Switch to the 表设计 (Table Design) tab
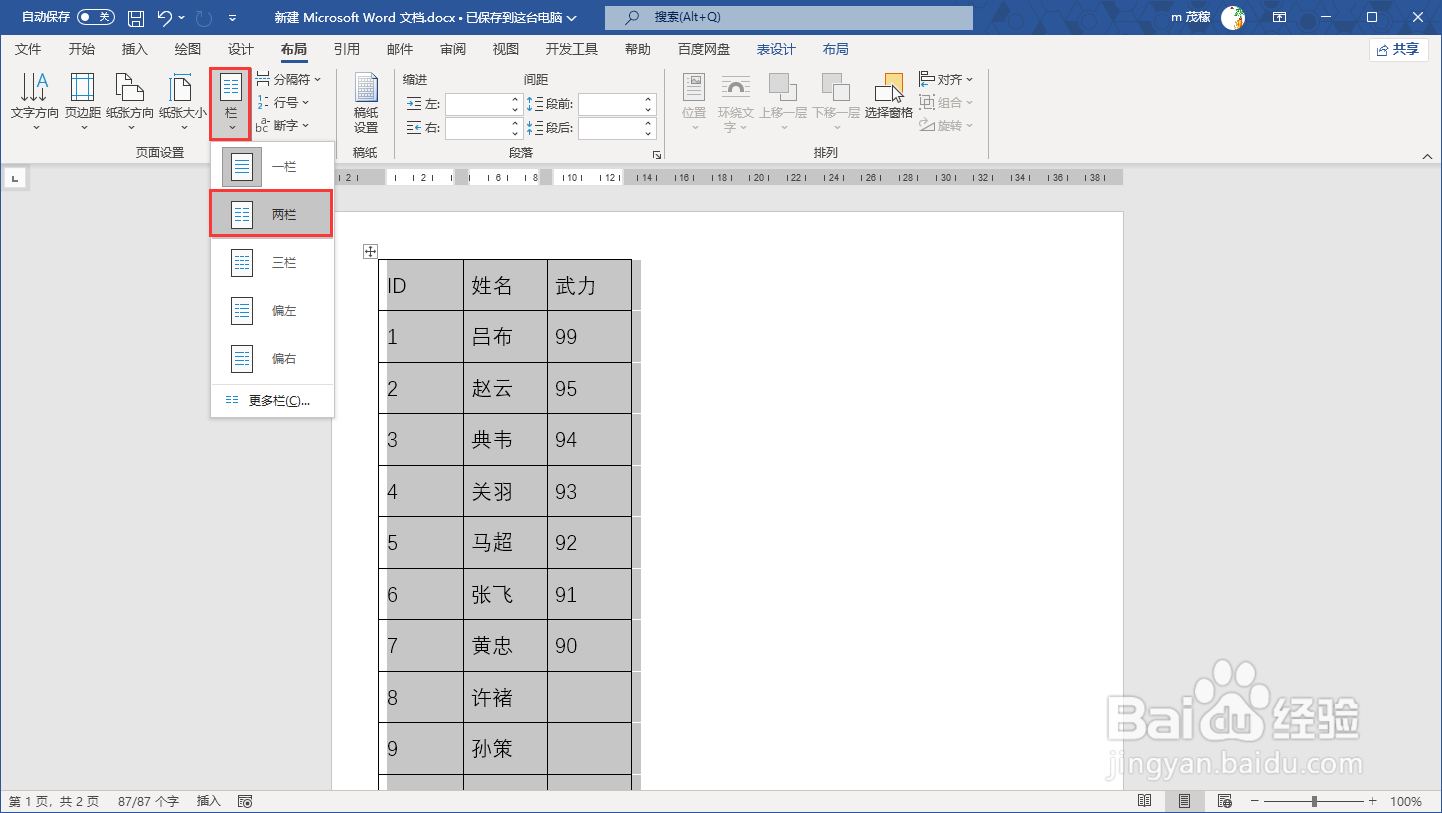1442x813 pixels. [776, 47]
